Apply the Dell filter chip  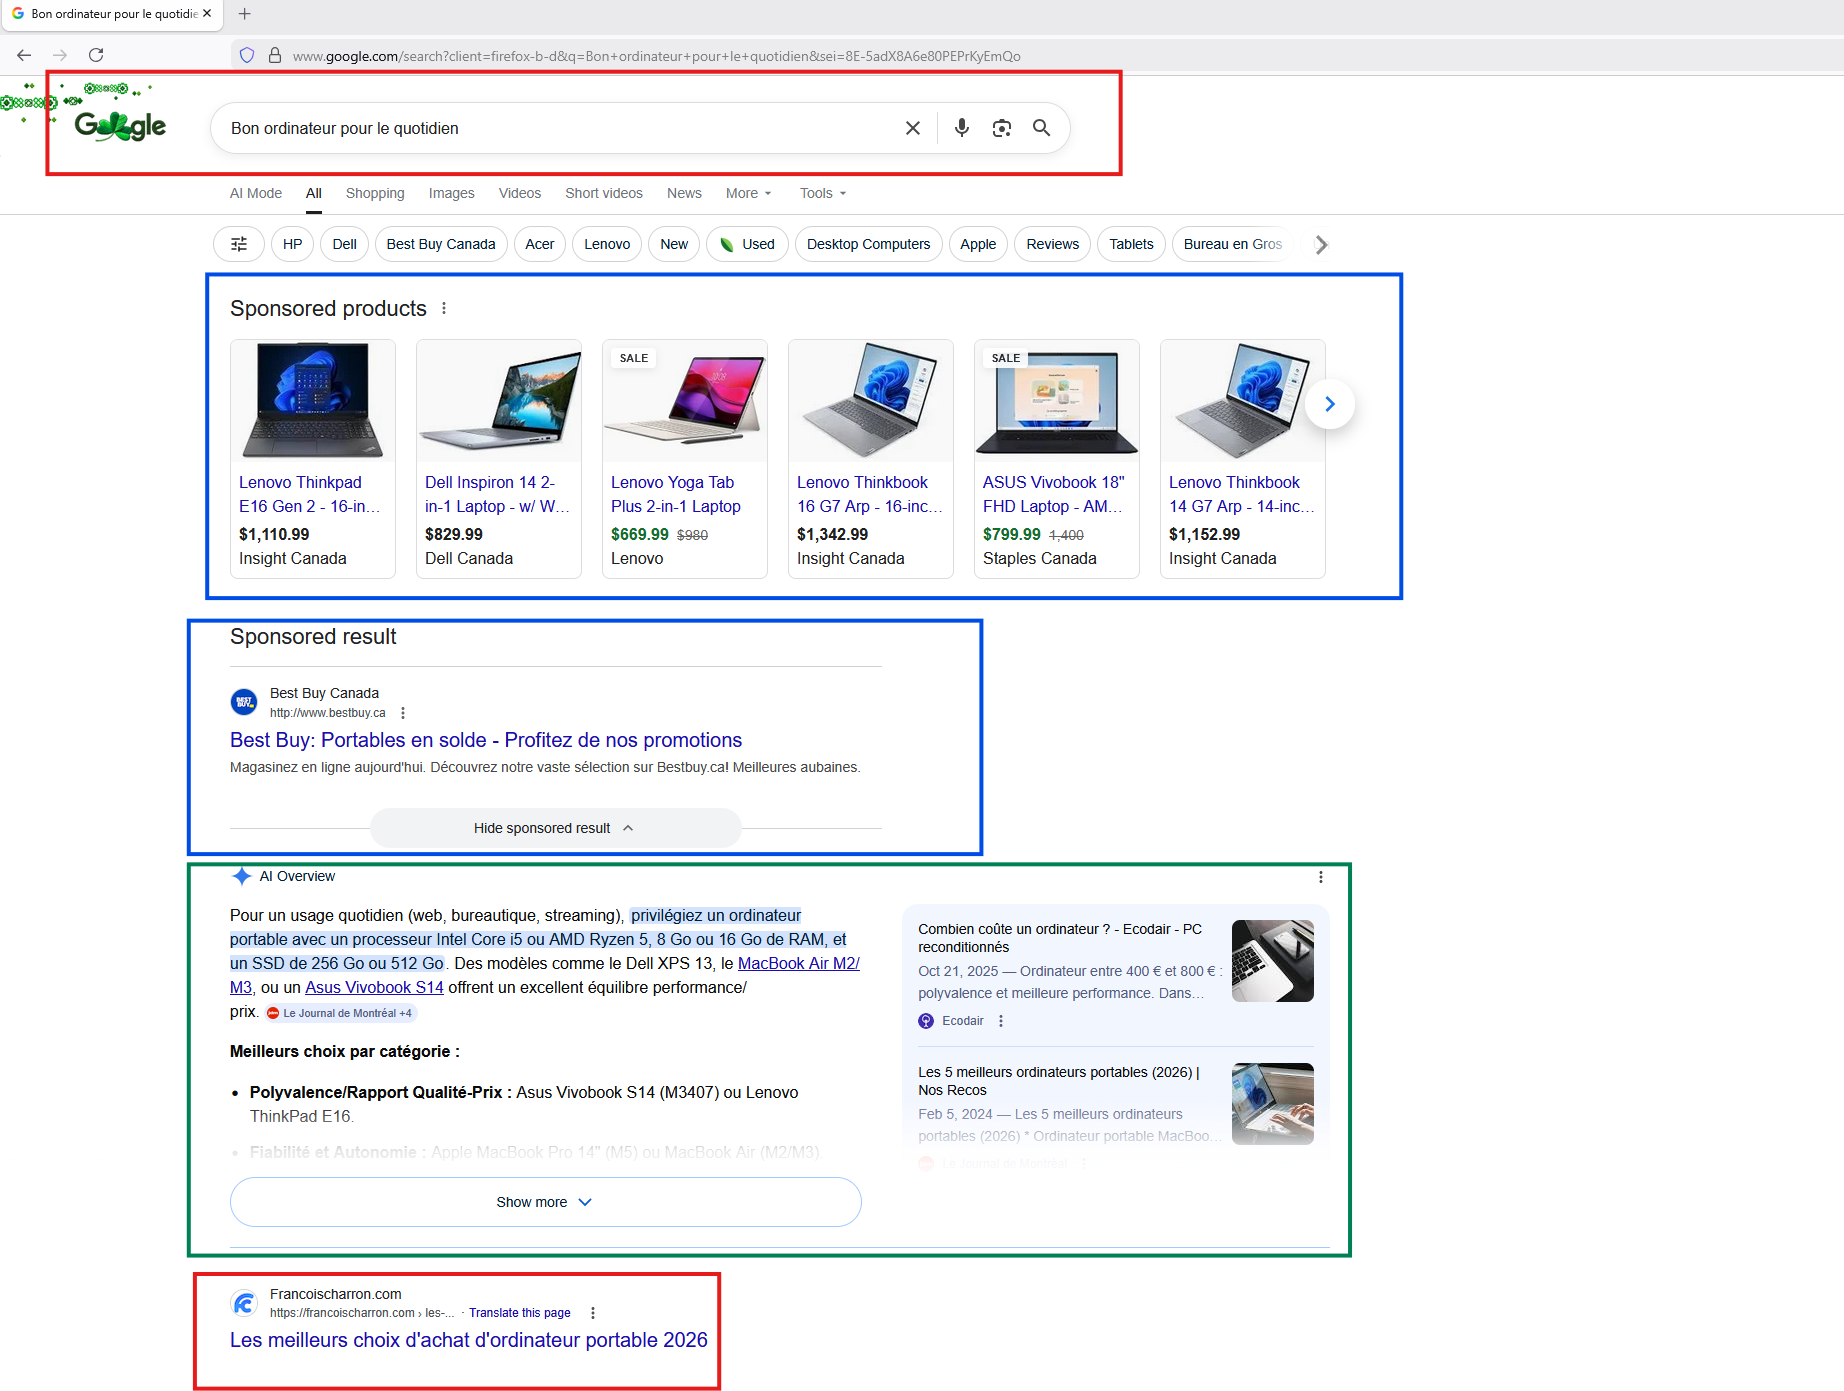coord(344,244)
